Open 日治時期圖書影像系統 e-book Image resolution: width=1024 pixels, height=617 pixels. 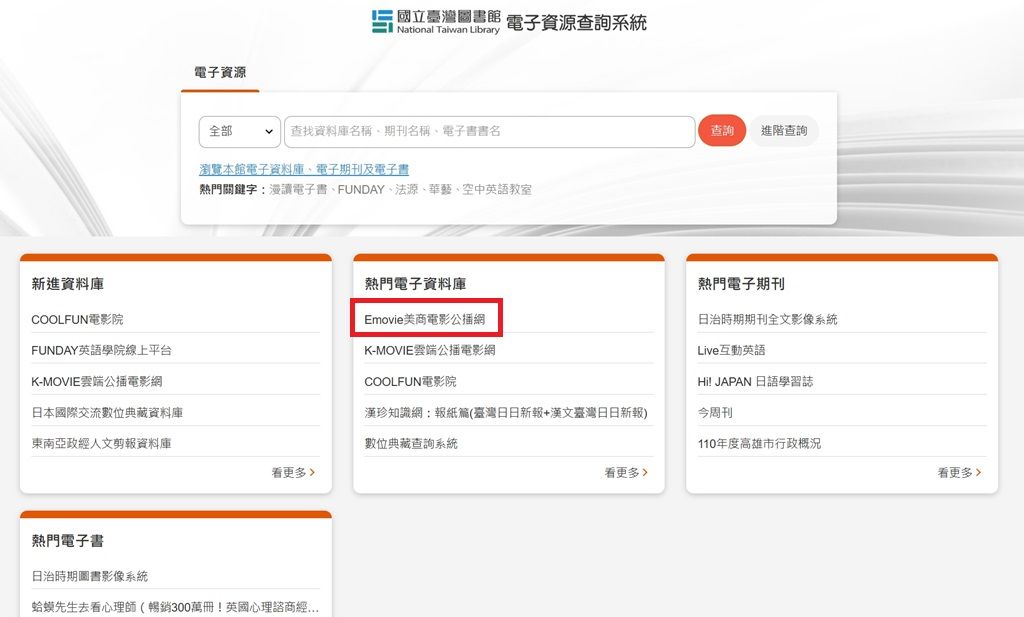point(89,576)
